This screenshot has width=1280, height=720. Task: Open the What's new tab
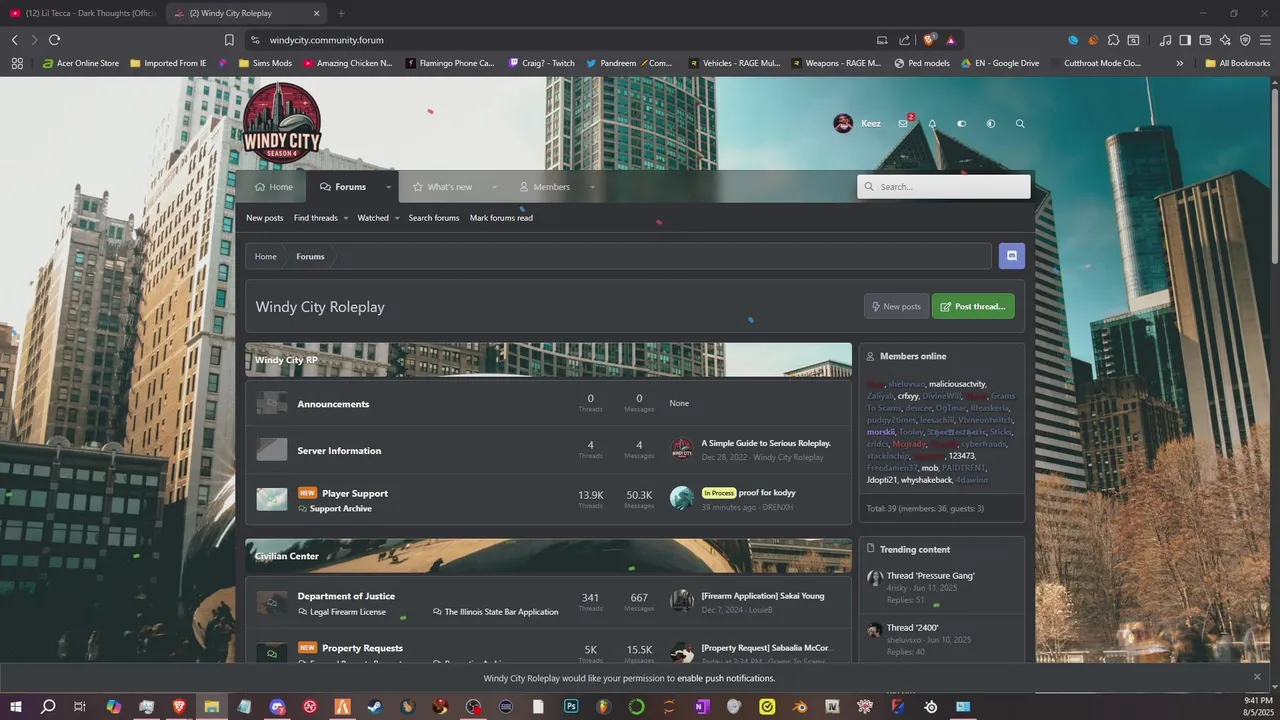[442, 187]
